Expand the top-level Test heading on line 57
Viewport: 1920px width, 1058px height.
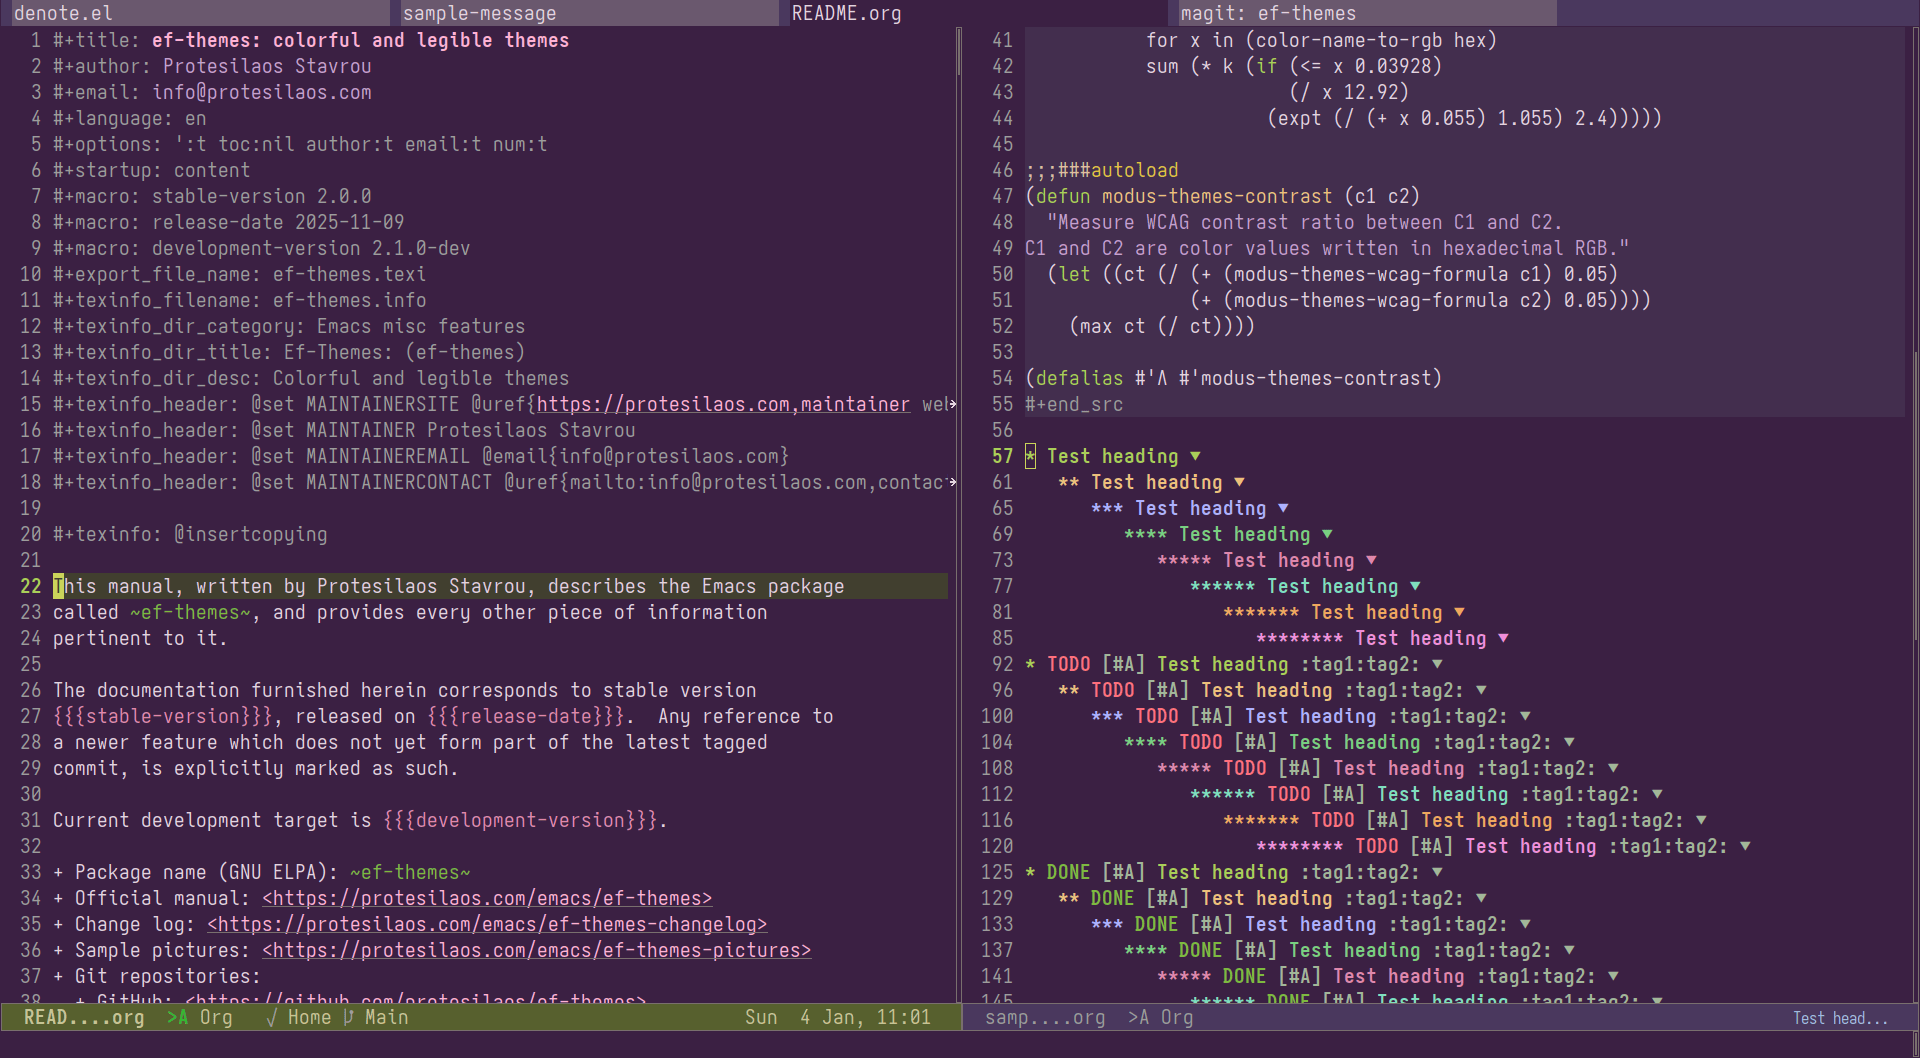click(1195, 457)
